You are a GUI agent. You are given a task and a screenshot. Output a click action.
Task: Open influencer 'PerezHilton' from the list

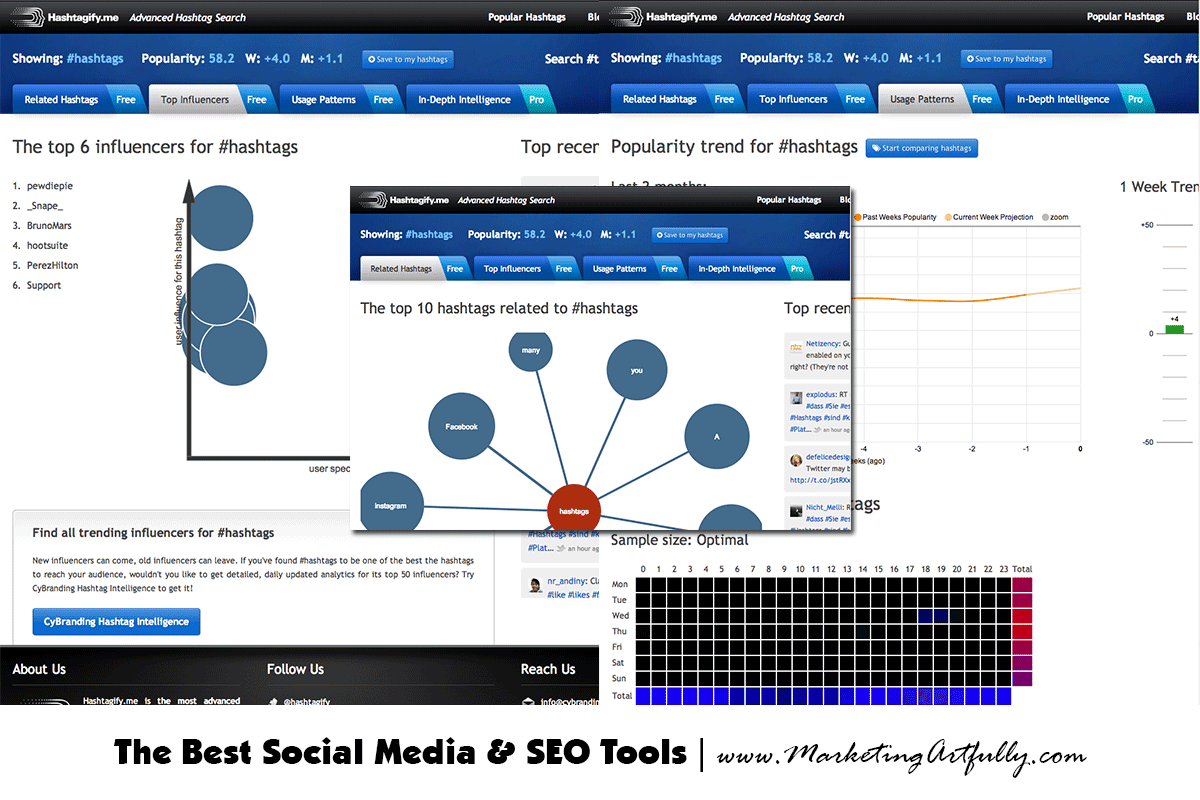[52, 266]
